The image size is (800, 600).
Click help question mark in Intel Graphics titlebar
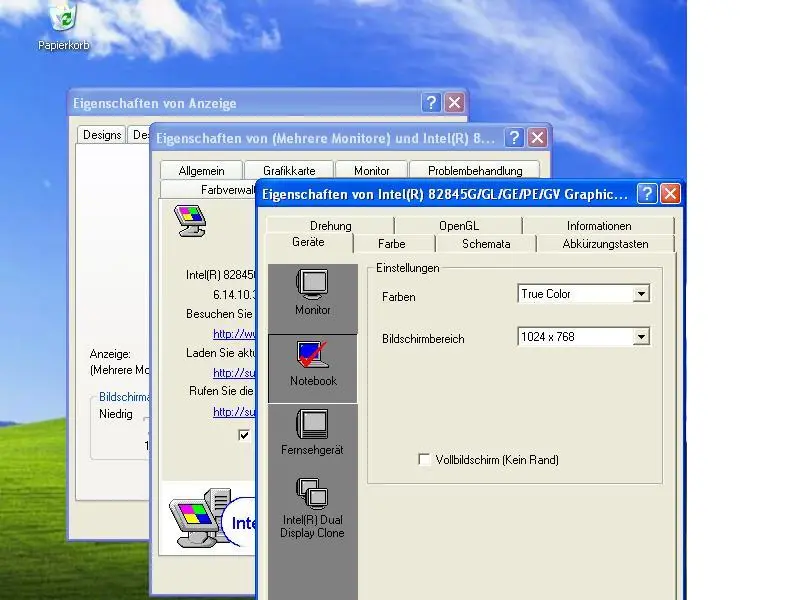[x=647, y=194]
